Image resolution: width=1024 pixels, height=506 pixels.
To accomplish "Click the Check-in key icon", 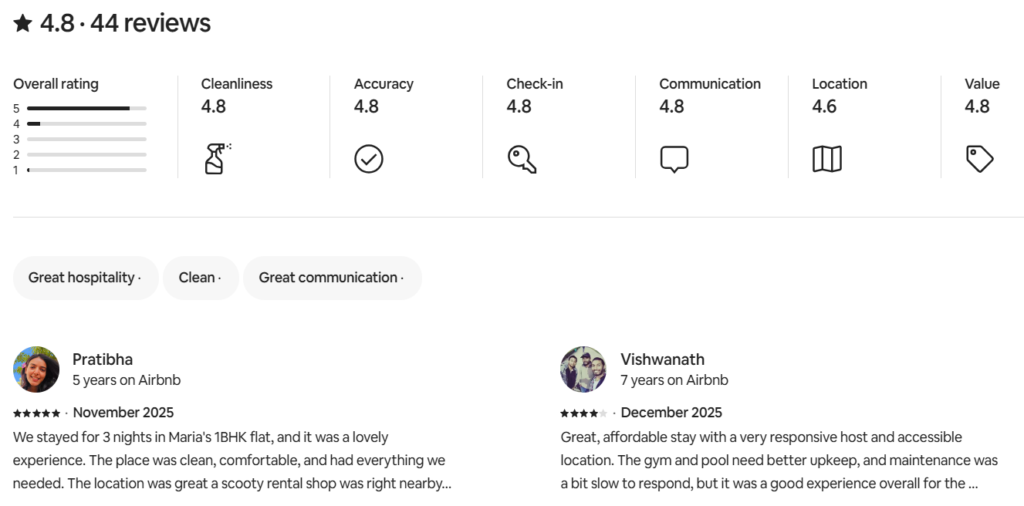I will pos(521,159).
